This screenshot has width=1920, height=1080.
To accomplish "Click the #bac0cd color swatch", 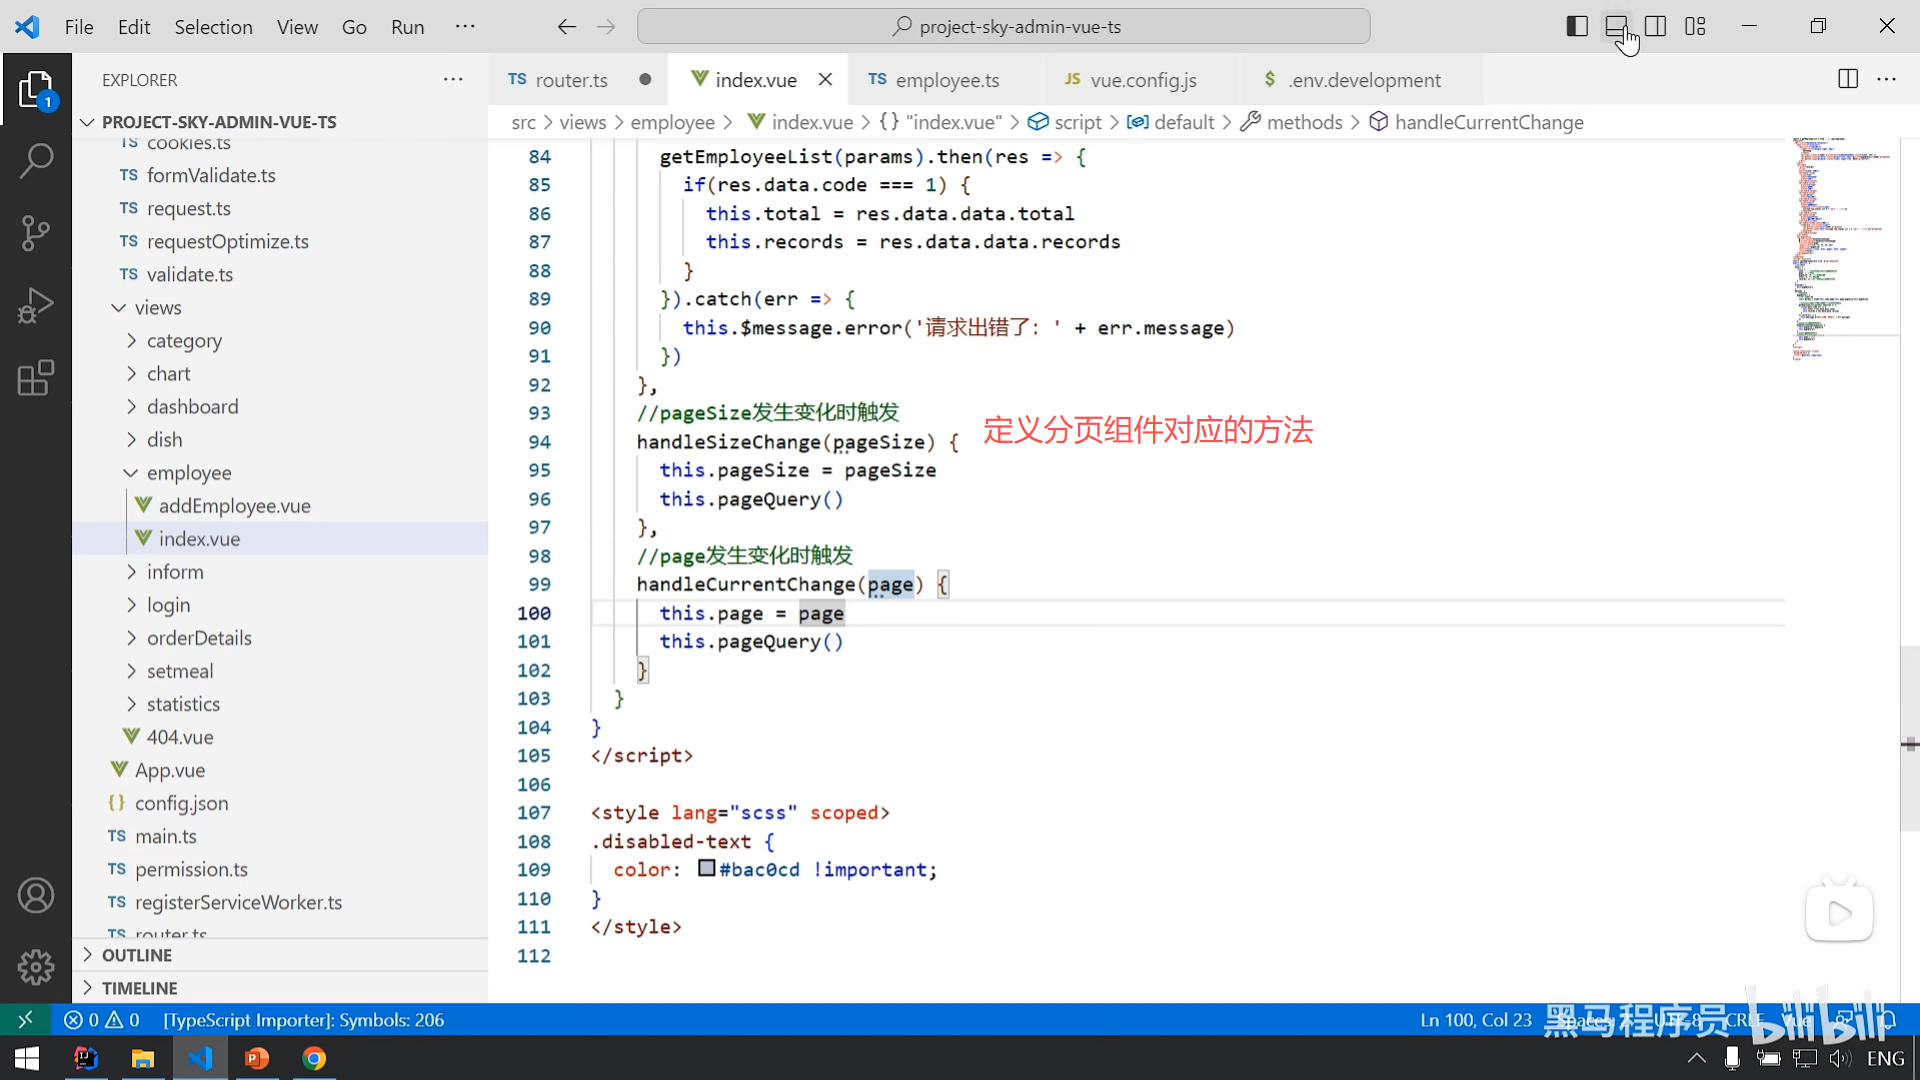I will pyautogui.click(x=706, y=868).
